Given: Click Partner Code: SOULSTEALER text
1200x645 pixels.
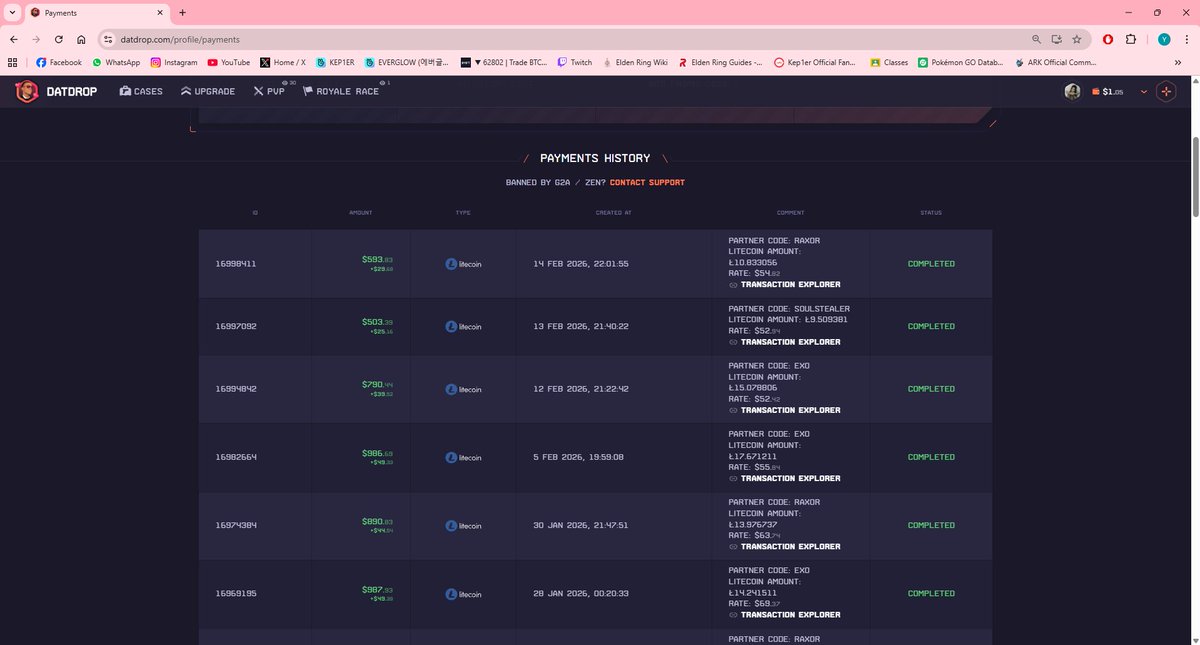Looking at the screenshot, I should click(x=789, y=309).
